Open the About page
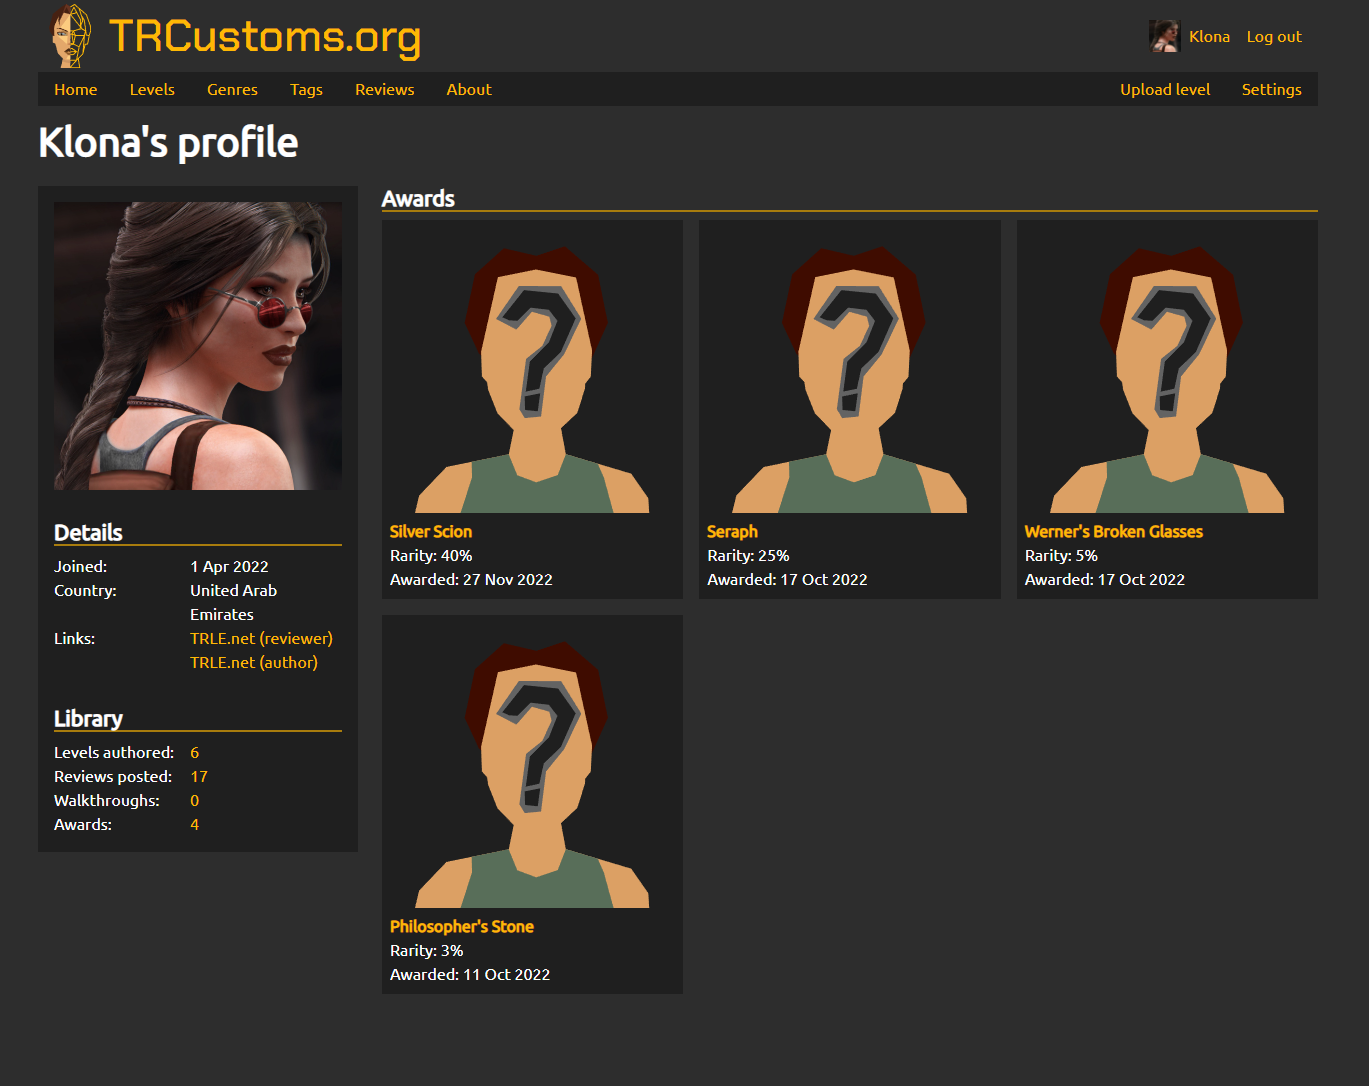1369x1086 pixels. coord(468,89)
